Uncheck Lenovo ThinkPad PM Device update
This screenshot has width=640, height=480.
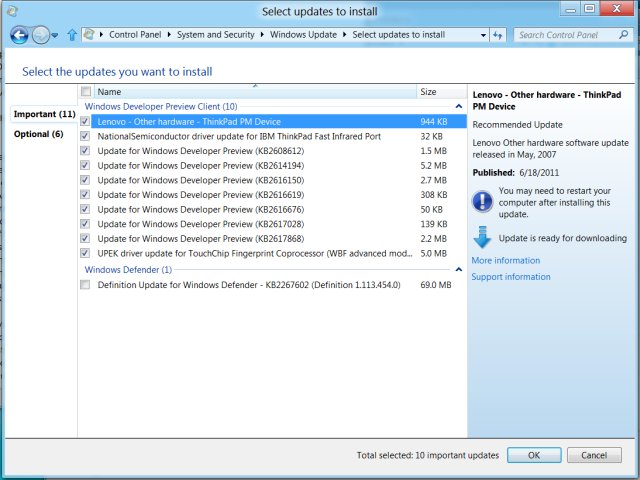pos(85,121)
